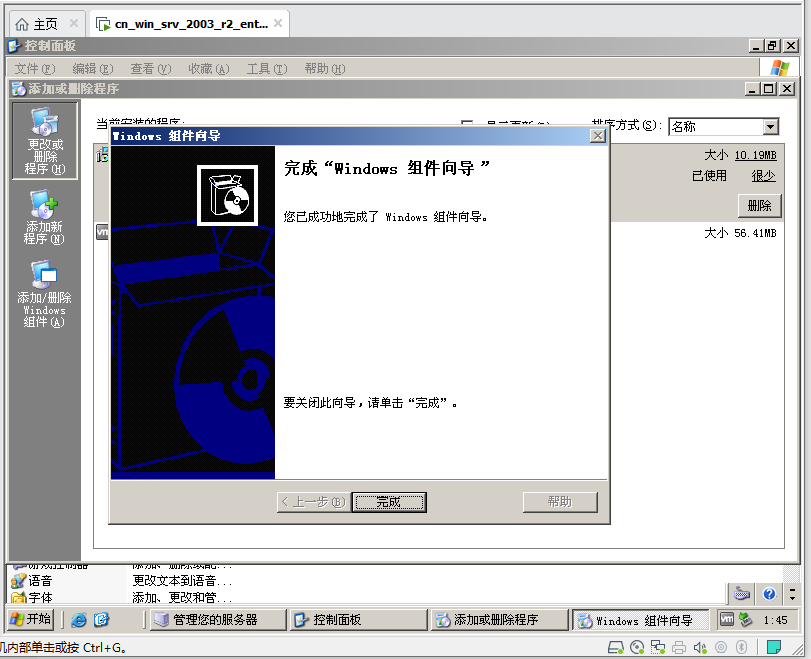Click VMware printer status icon
The width and height of the screenshot is (811, 659).
coord(679,647)
